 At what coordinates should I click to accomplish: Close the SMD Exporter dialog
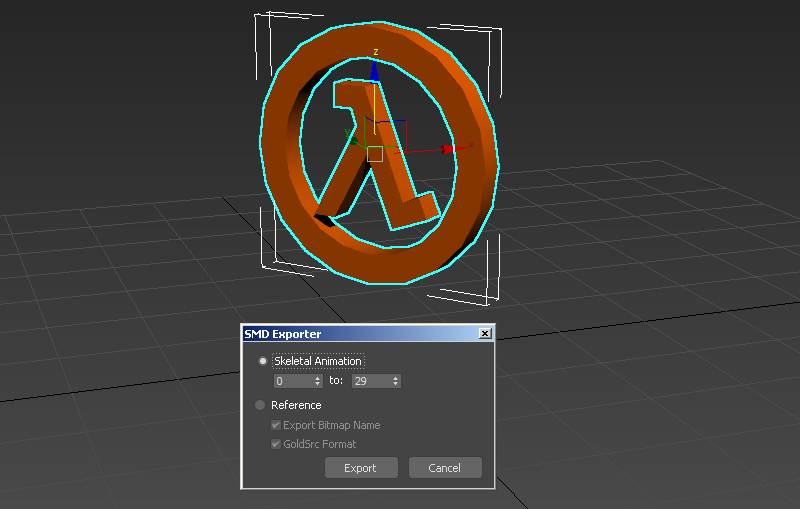click(x=485, y=334)
